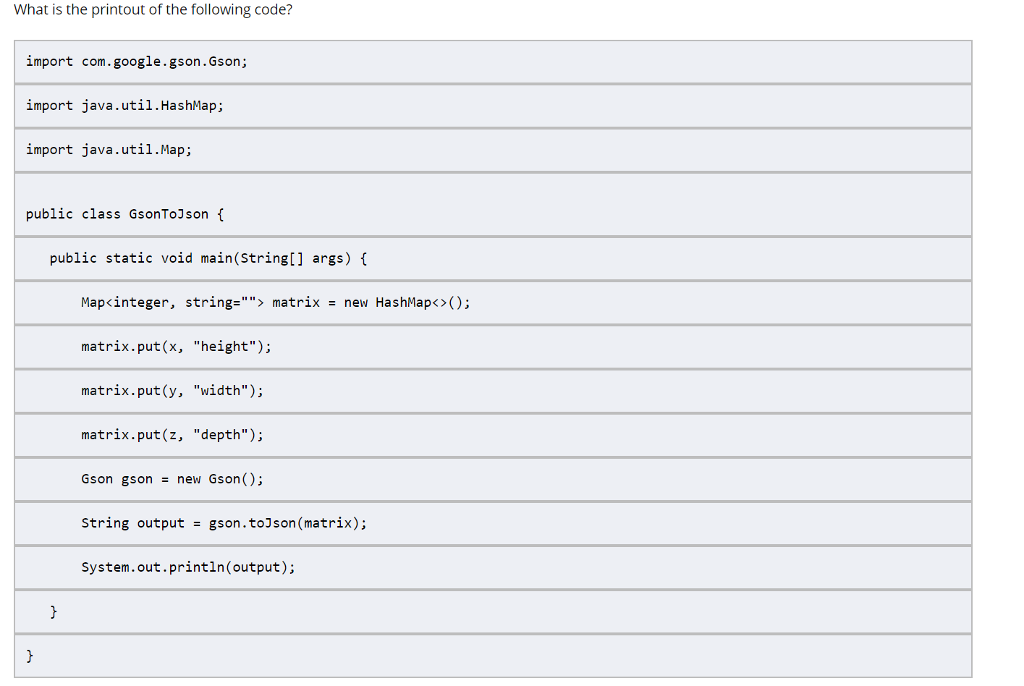Viewport: 1024px width, 686px height.
Task: Click the import com.google.gson.Gson line
Action: click(x=136, y=62)
